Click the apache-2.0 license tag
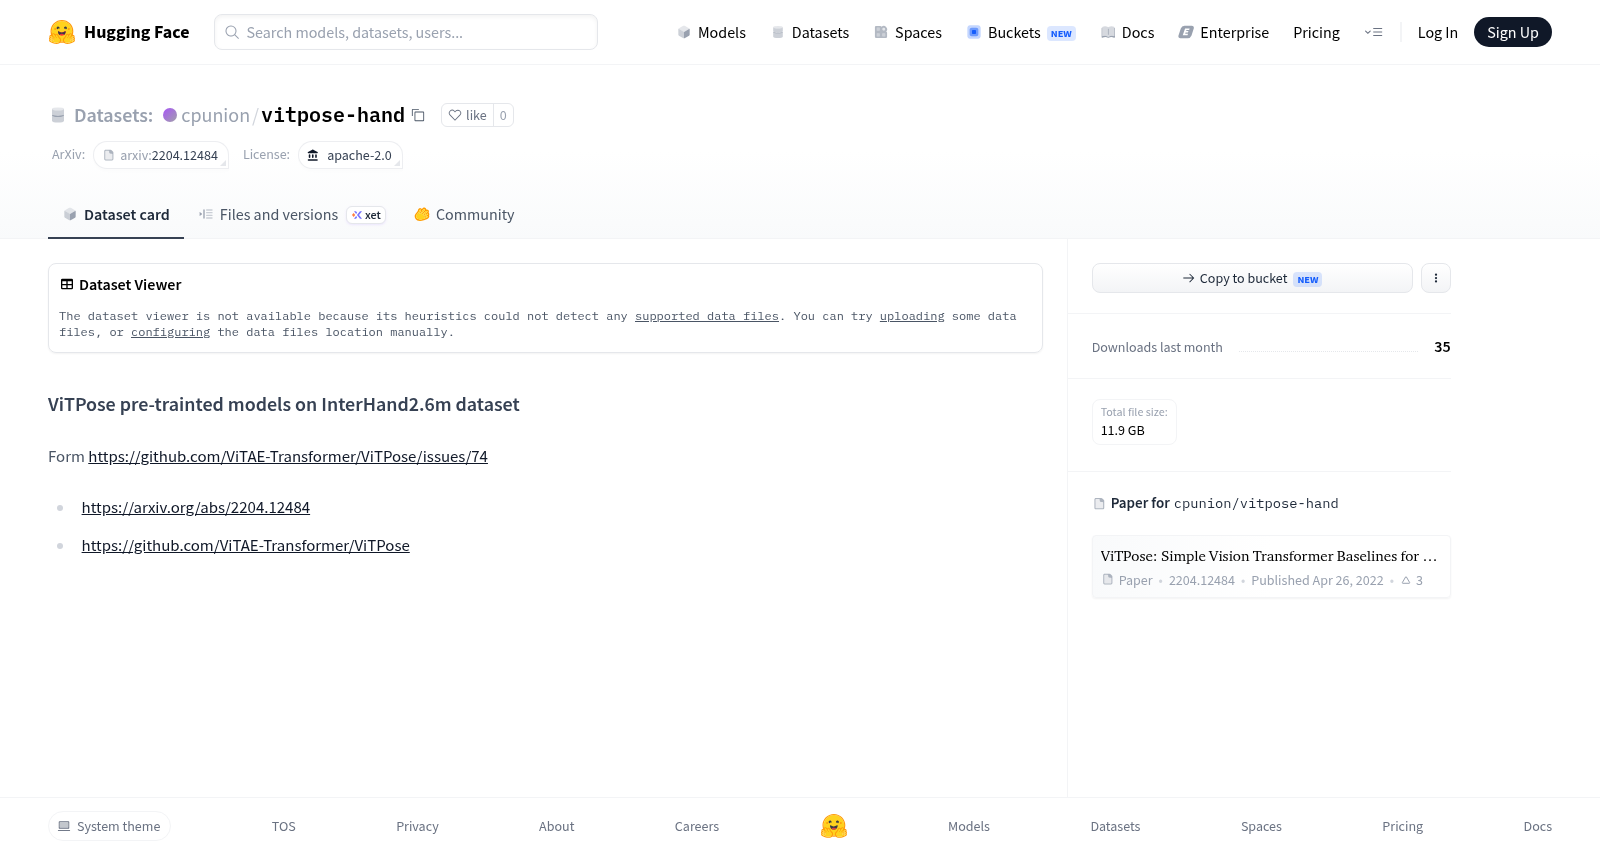 pos(350,155)
